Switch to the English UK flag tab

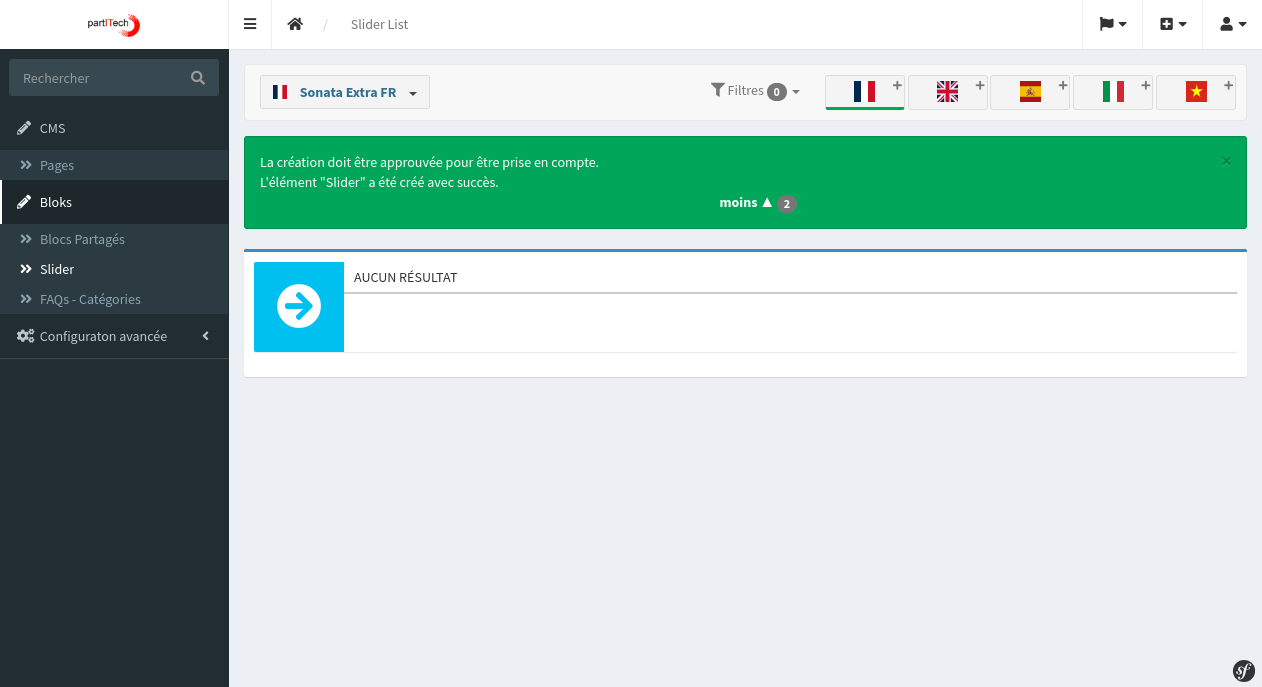(946, 92)
